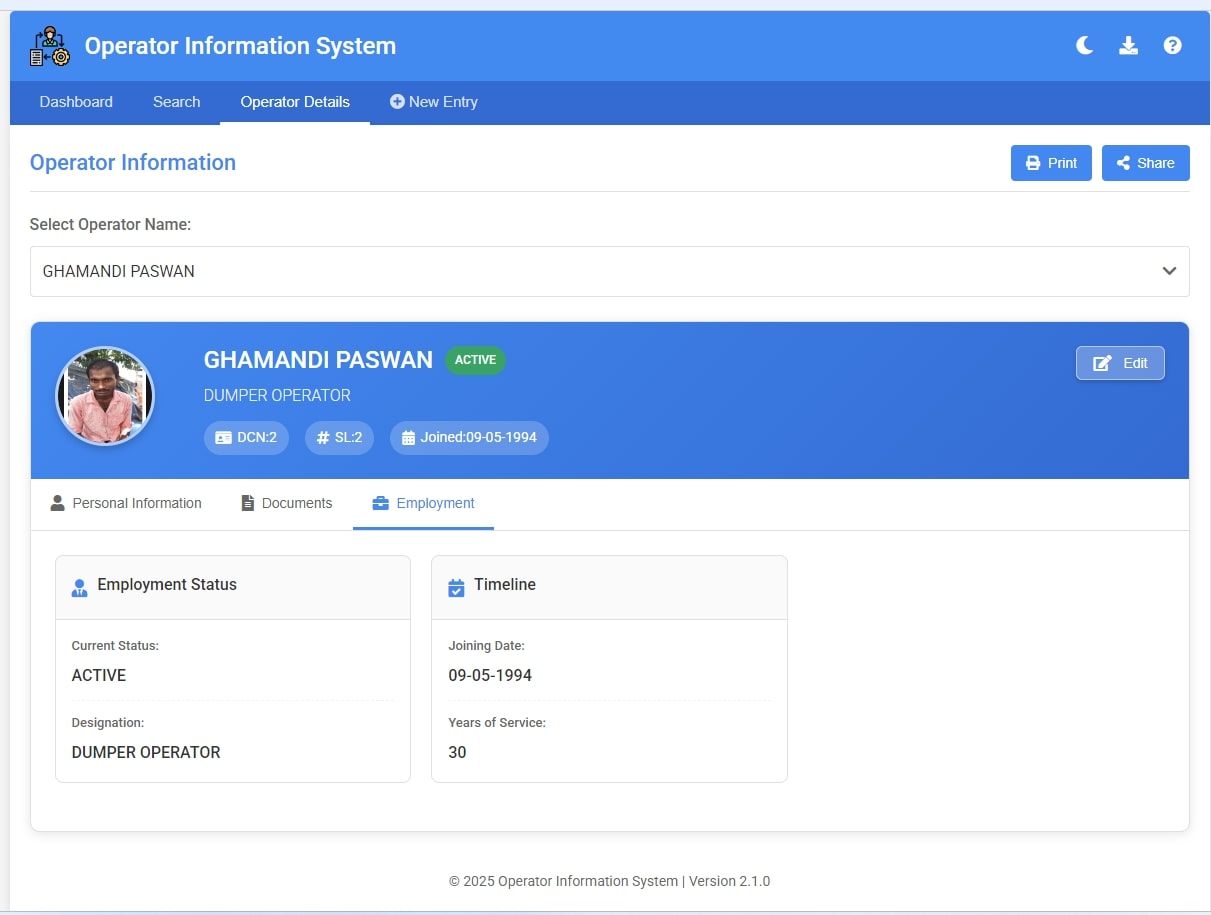Screen dimensions: 1211x915
Task: Click the Timeline calendar-check icon
Action: (456, 587)
